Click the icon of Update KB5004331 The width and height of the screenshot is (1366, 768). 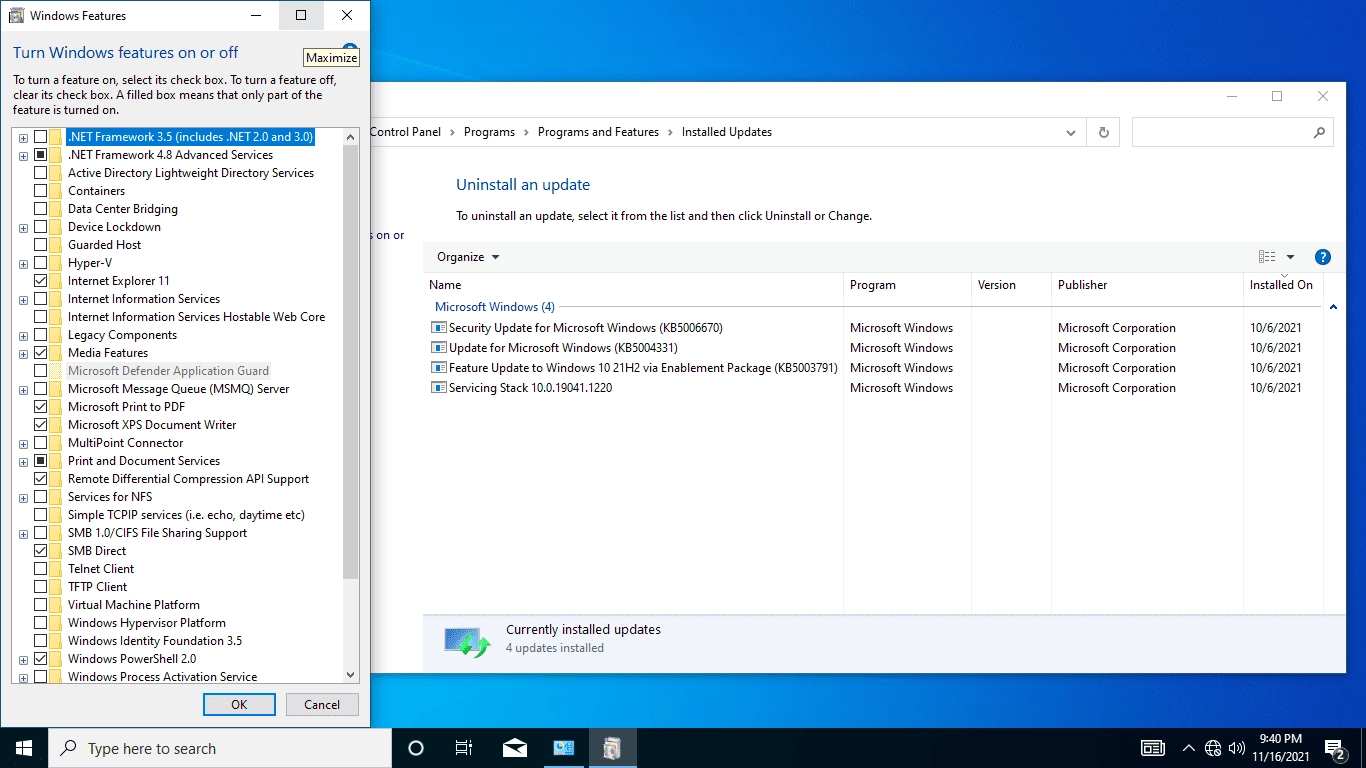tap(438, 348)
